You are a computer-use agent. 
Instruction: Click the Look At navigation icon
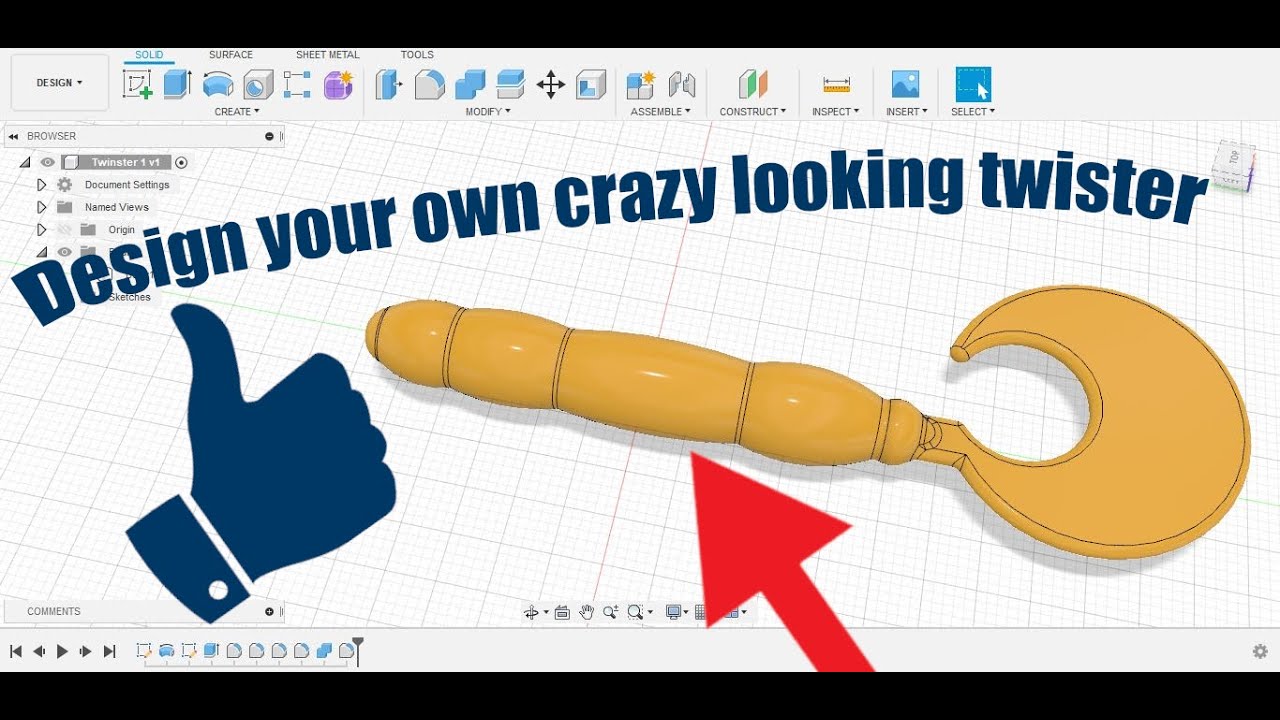pos(562,612)
